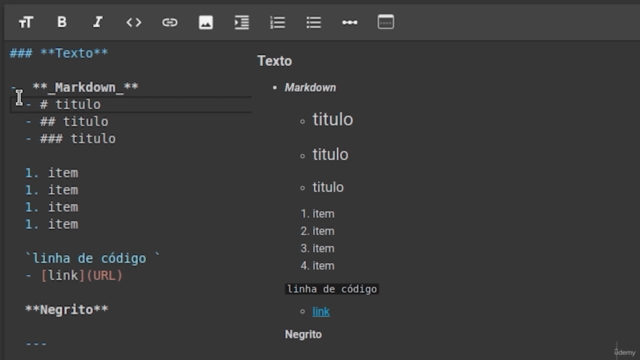This screenshot has width=640, height=360.
Task: Insert code with the angle brackets icon
Action: click(134, 22)
